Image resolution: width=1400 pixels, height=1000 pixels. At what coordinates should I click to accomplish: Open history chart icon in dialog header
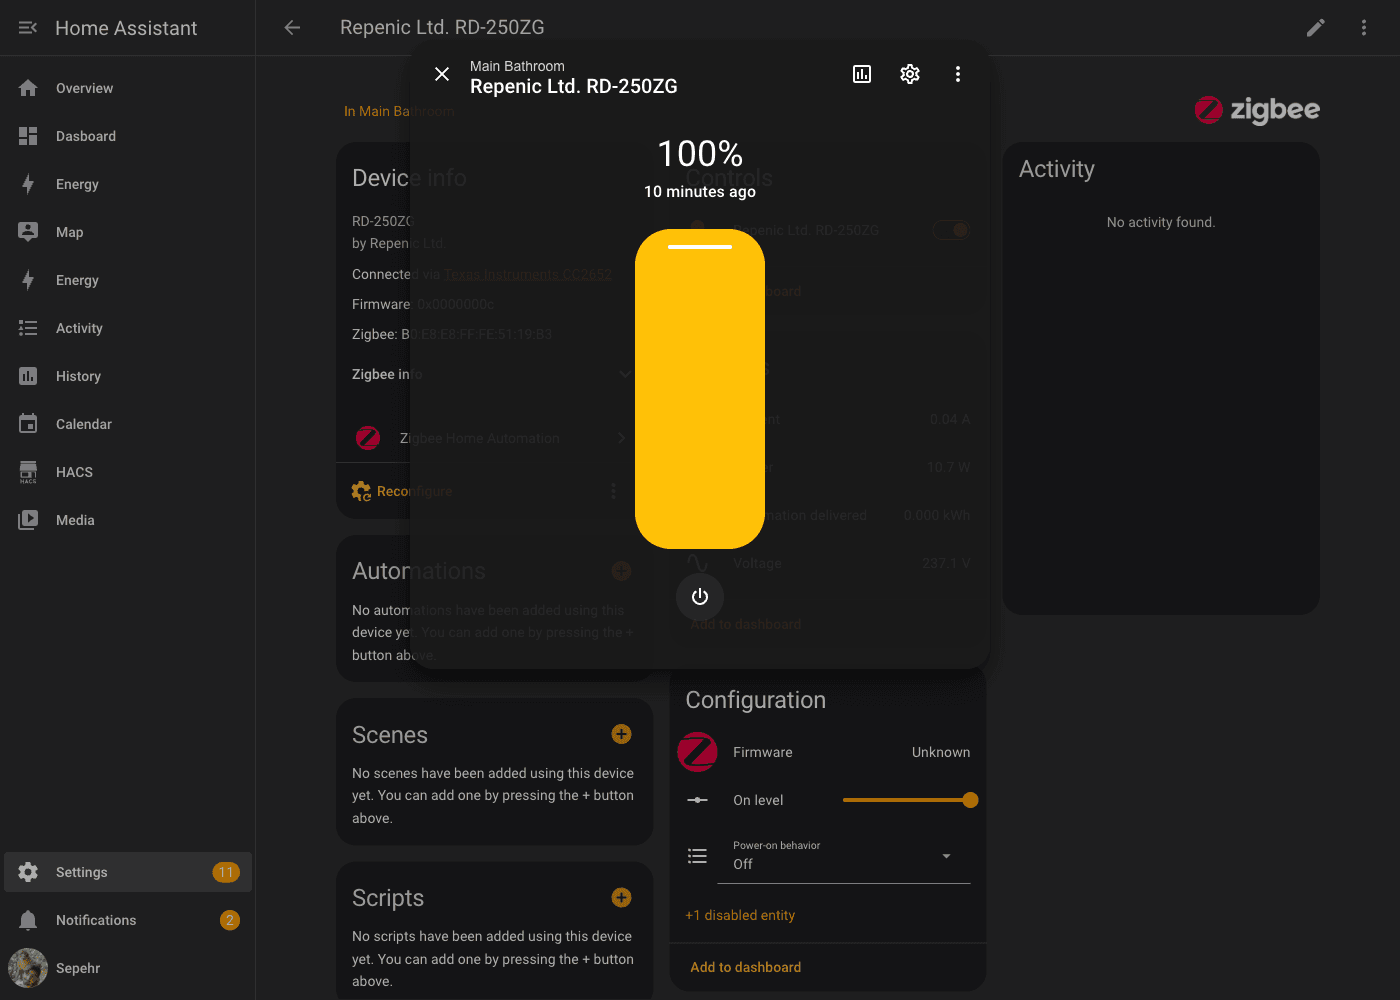862,74
